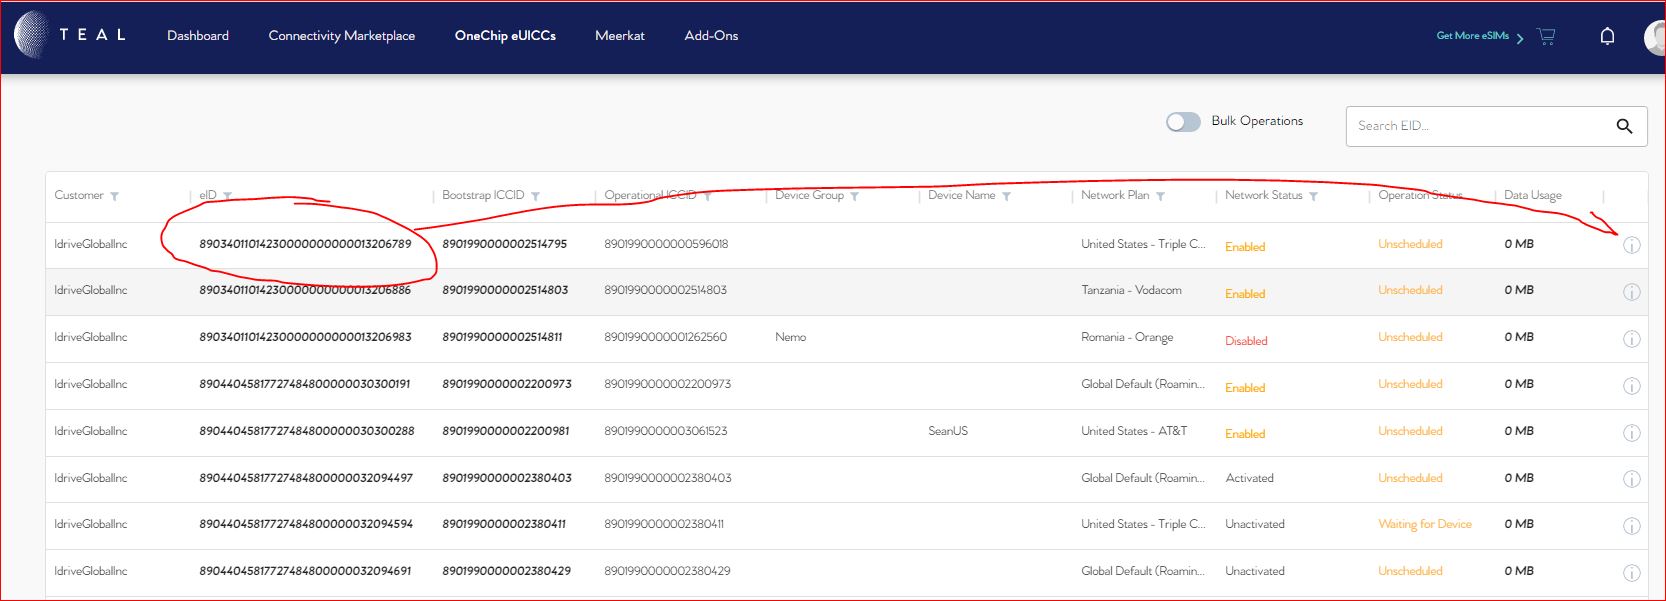Open info for eID ending 30300191

pos(1631,386)
